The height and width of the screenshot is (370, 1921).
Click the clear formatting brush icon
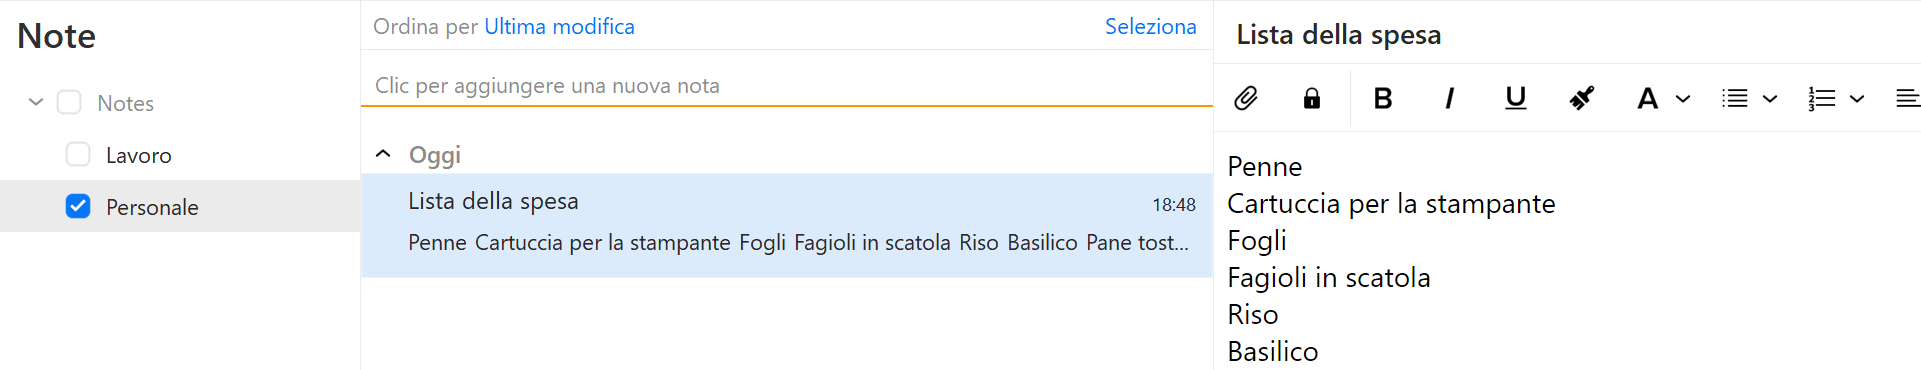(x=1582, y=98)
